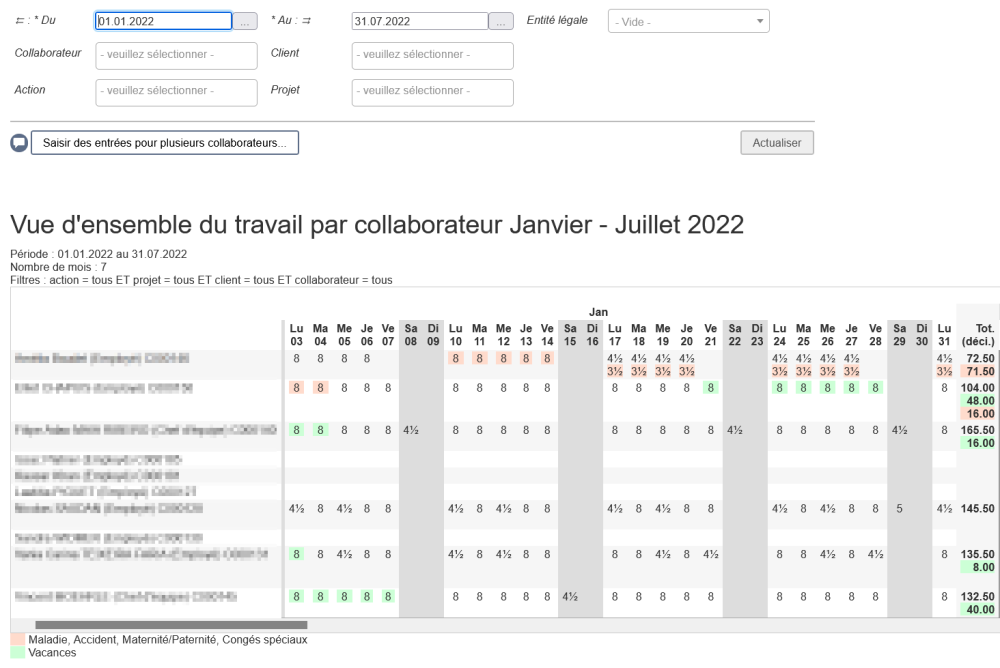Viewport: 1000px width, 668px height.
Task: Click the 165.50 total cell
Action: pyautogui.click(x=975, y=430)
